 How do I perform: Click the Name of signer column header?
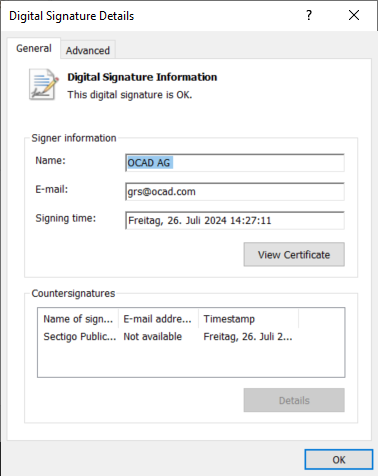tap(78, 319)
